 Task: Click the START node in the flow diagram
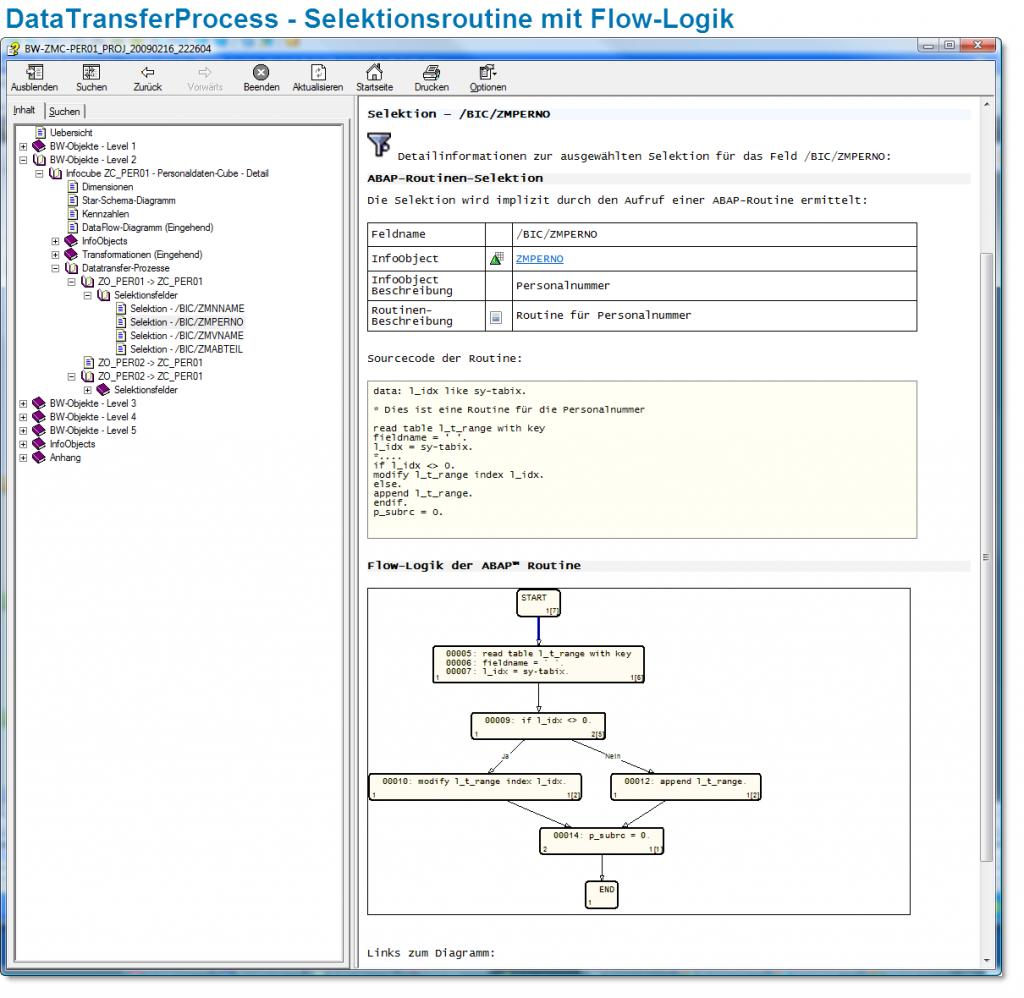point(538,602)
